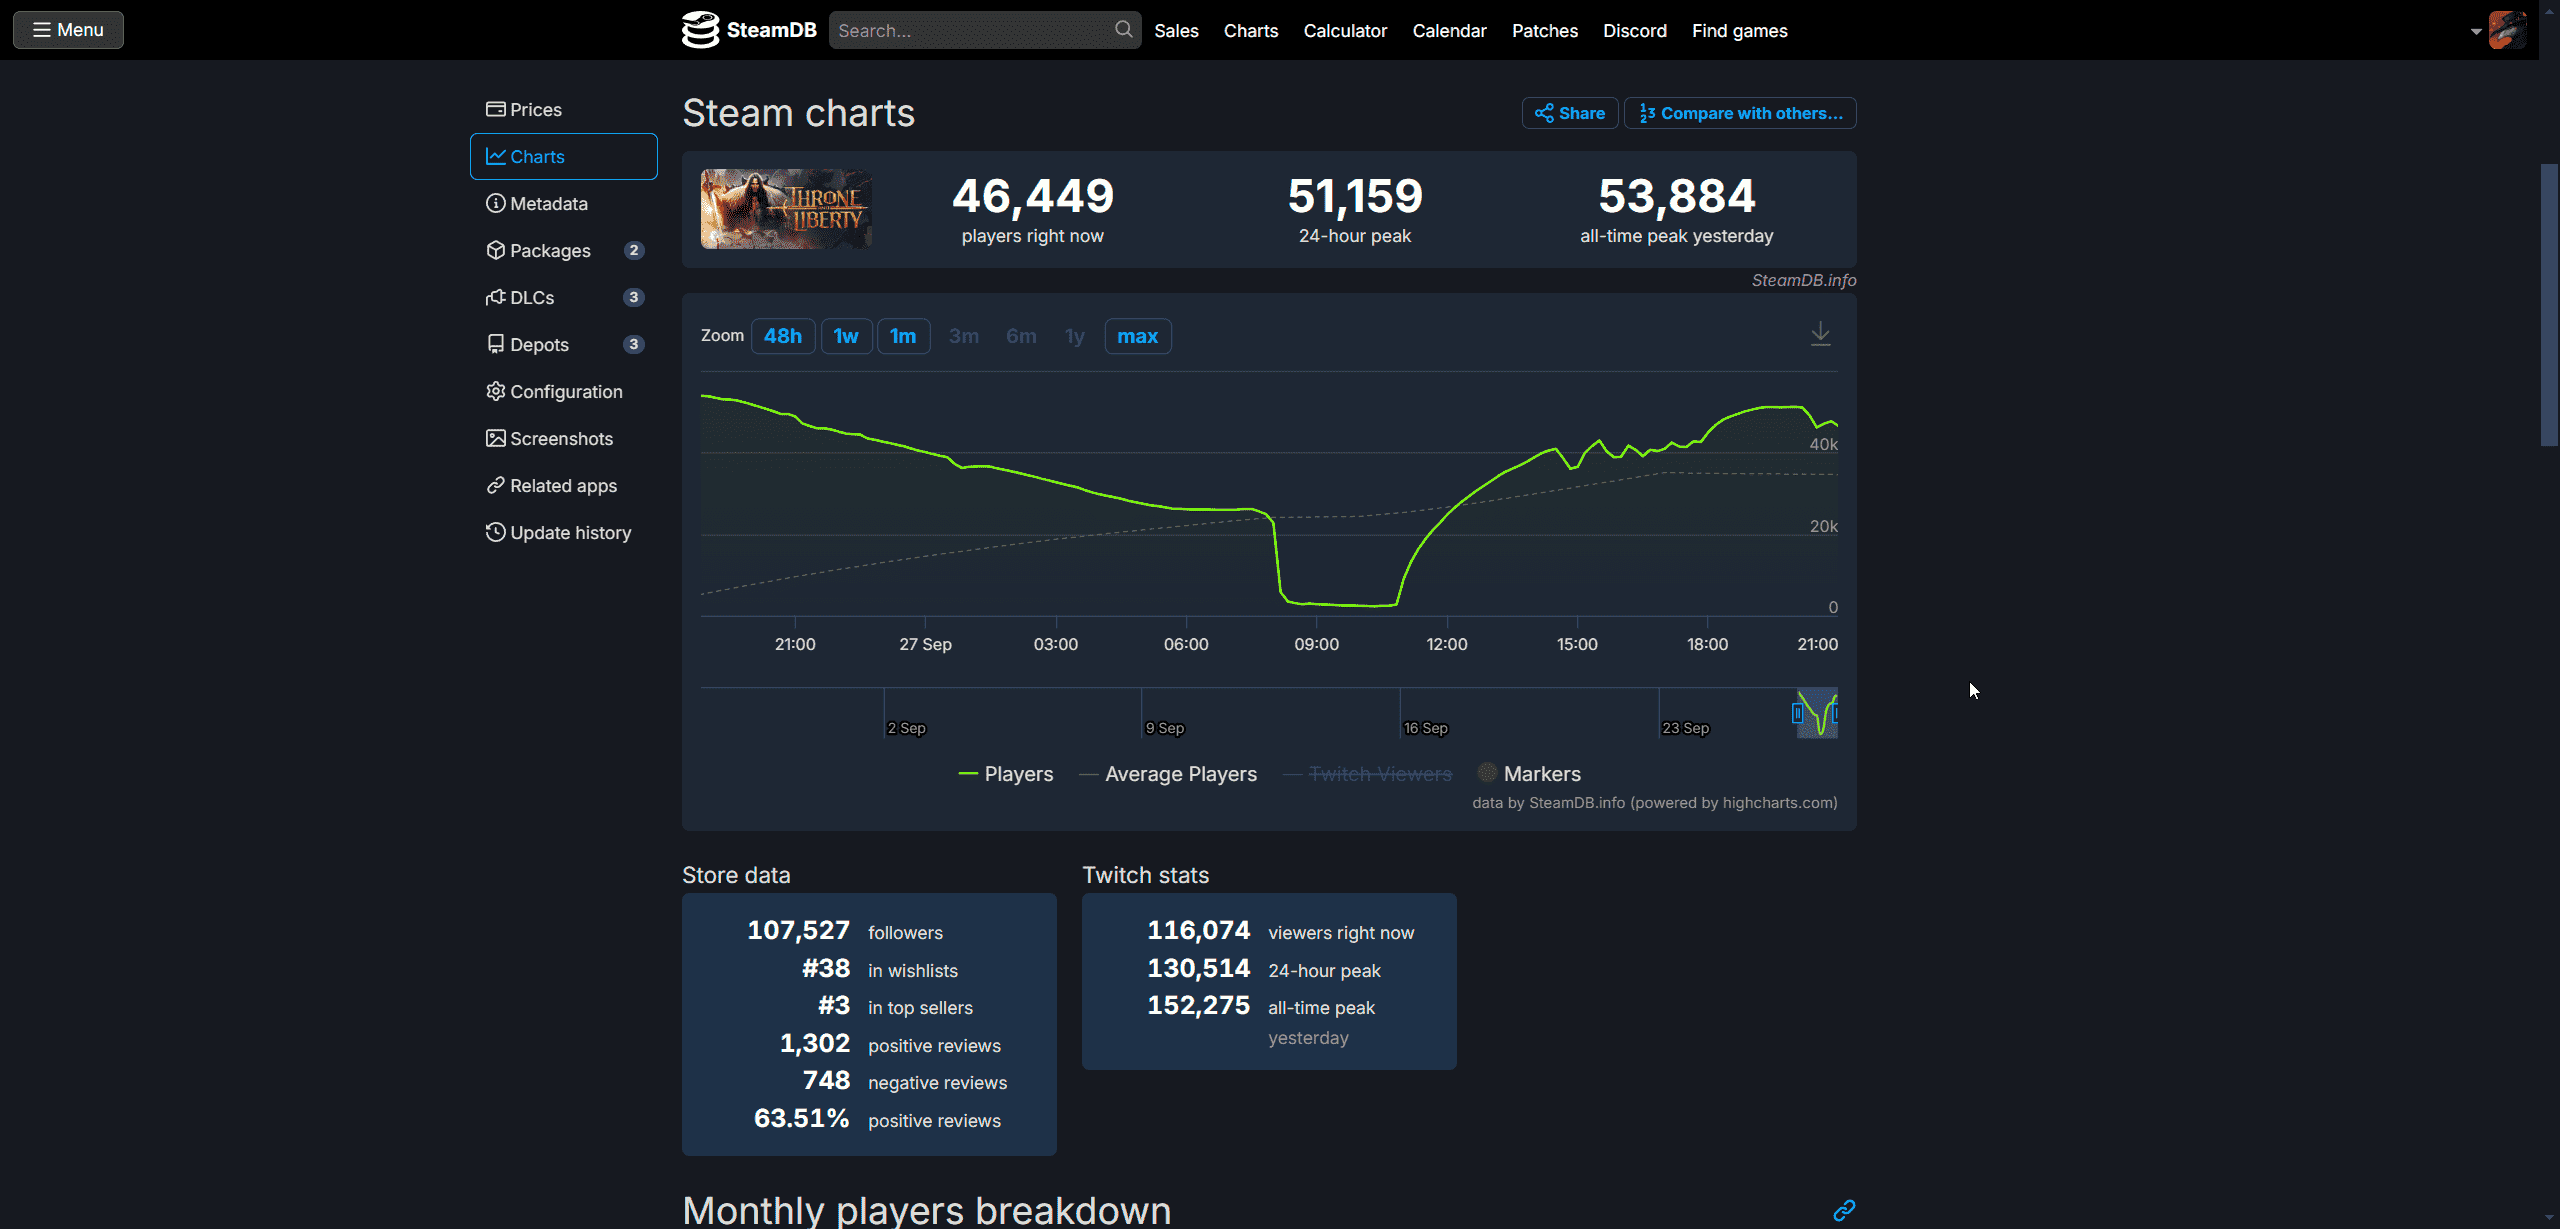Viewport: 2560px width, 1229px height.
Task: Click the chart navigator range handle
Action: pos(1797,713)
